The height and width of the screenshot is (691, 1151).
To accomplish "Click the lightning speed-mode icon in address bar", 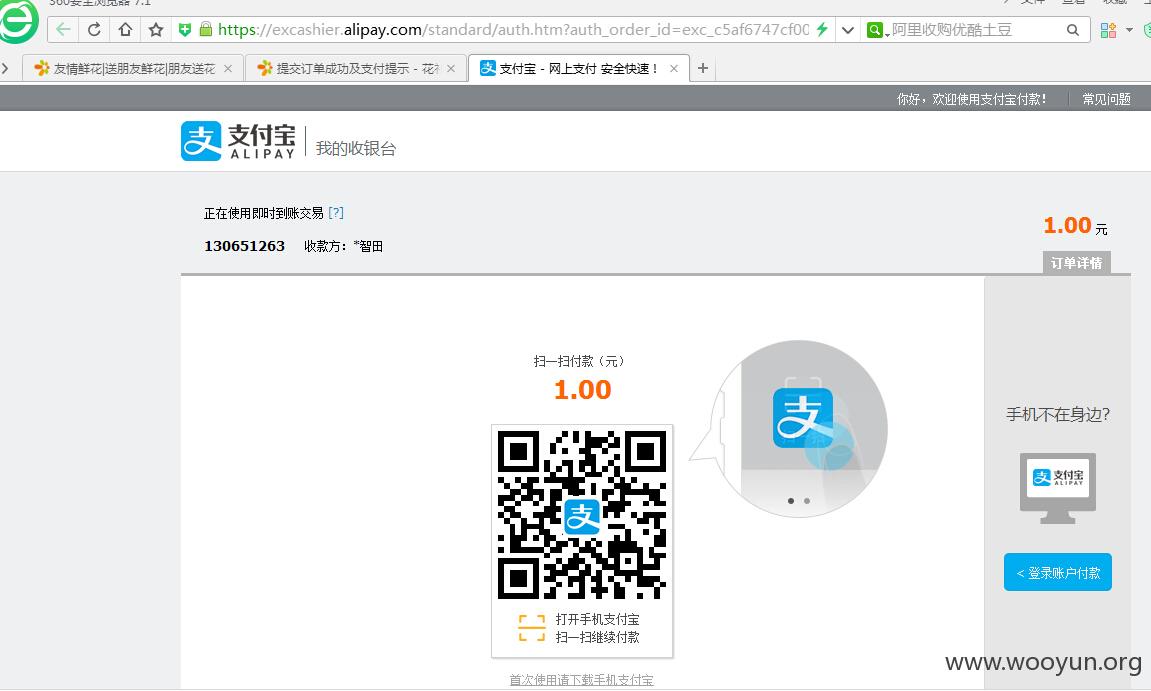I will tap(822, 29).
